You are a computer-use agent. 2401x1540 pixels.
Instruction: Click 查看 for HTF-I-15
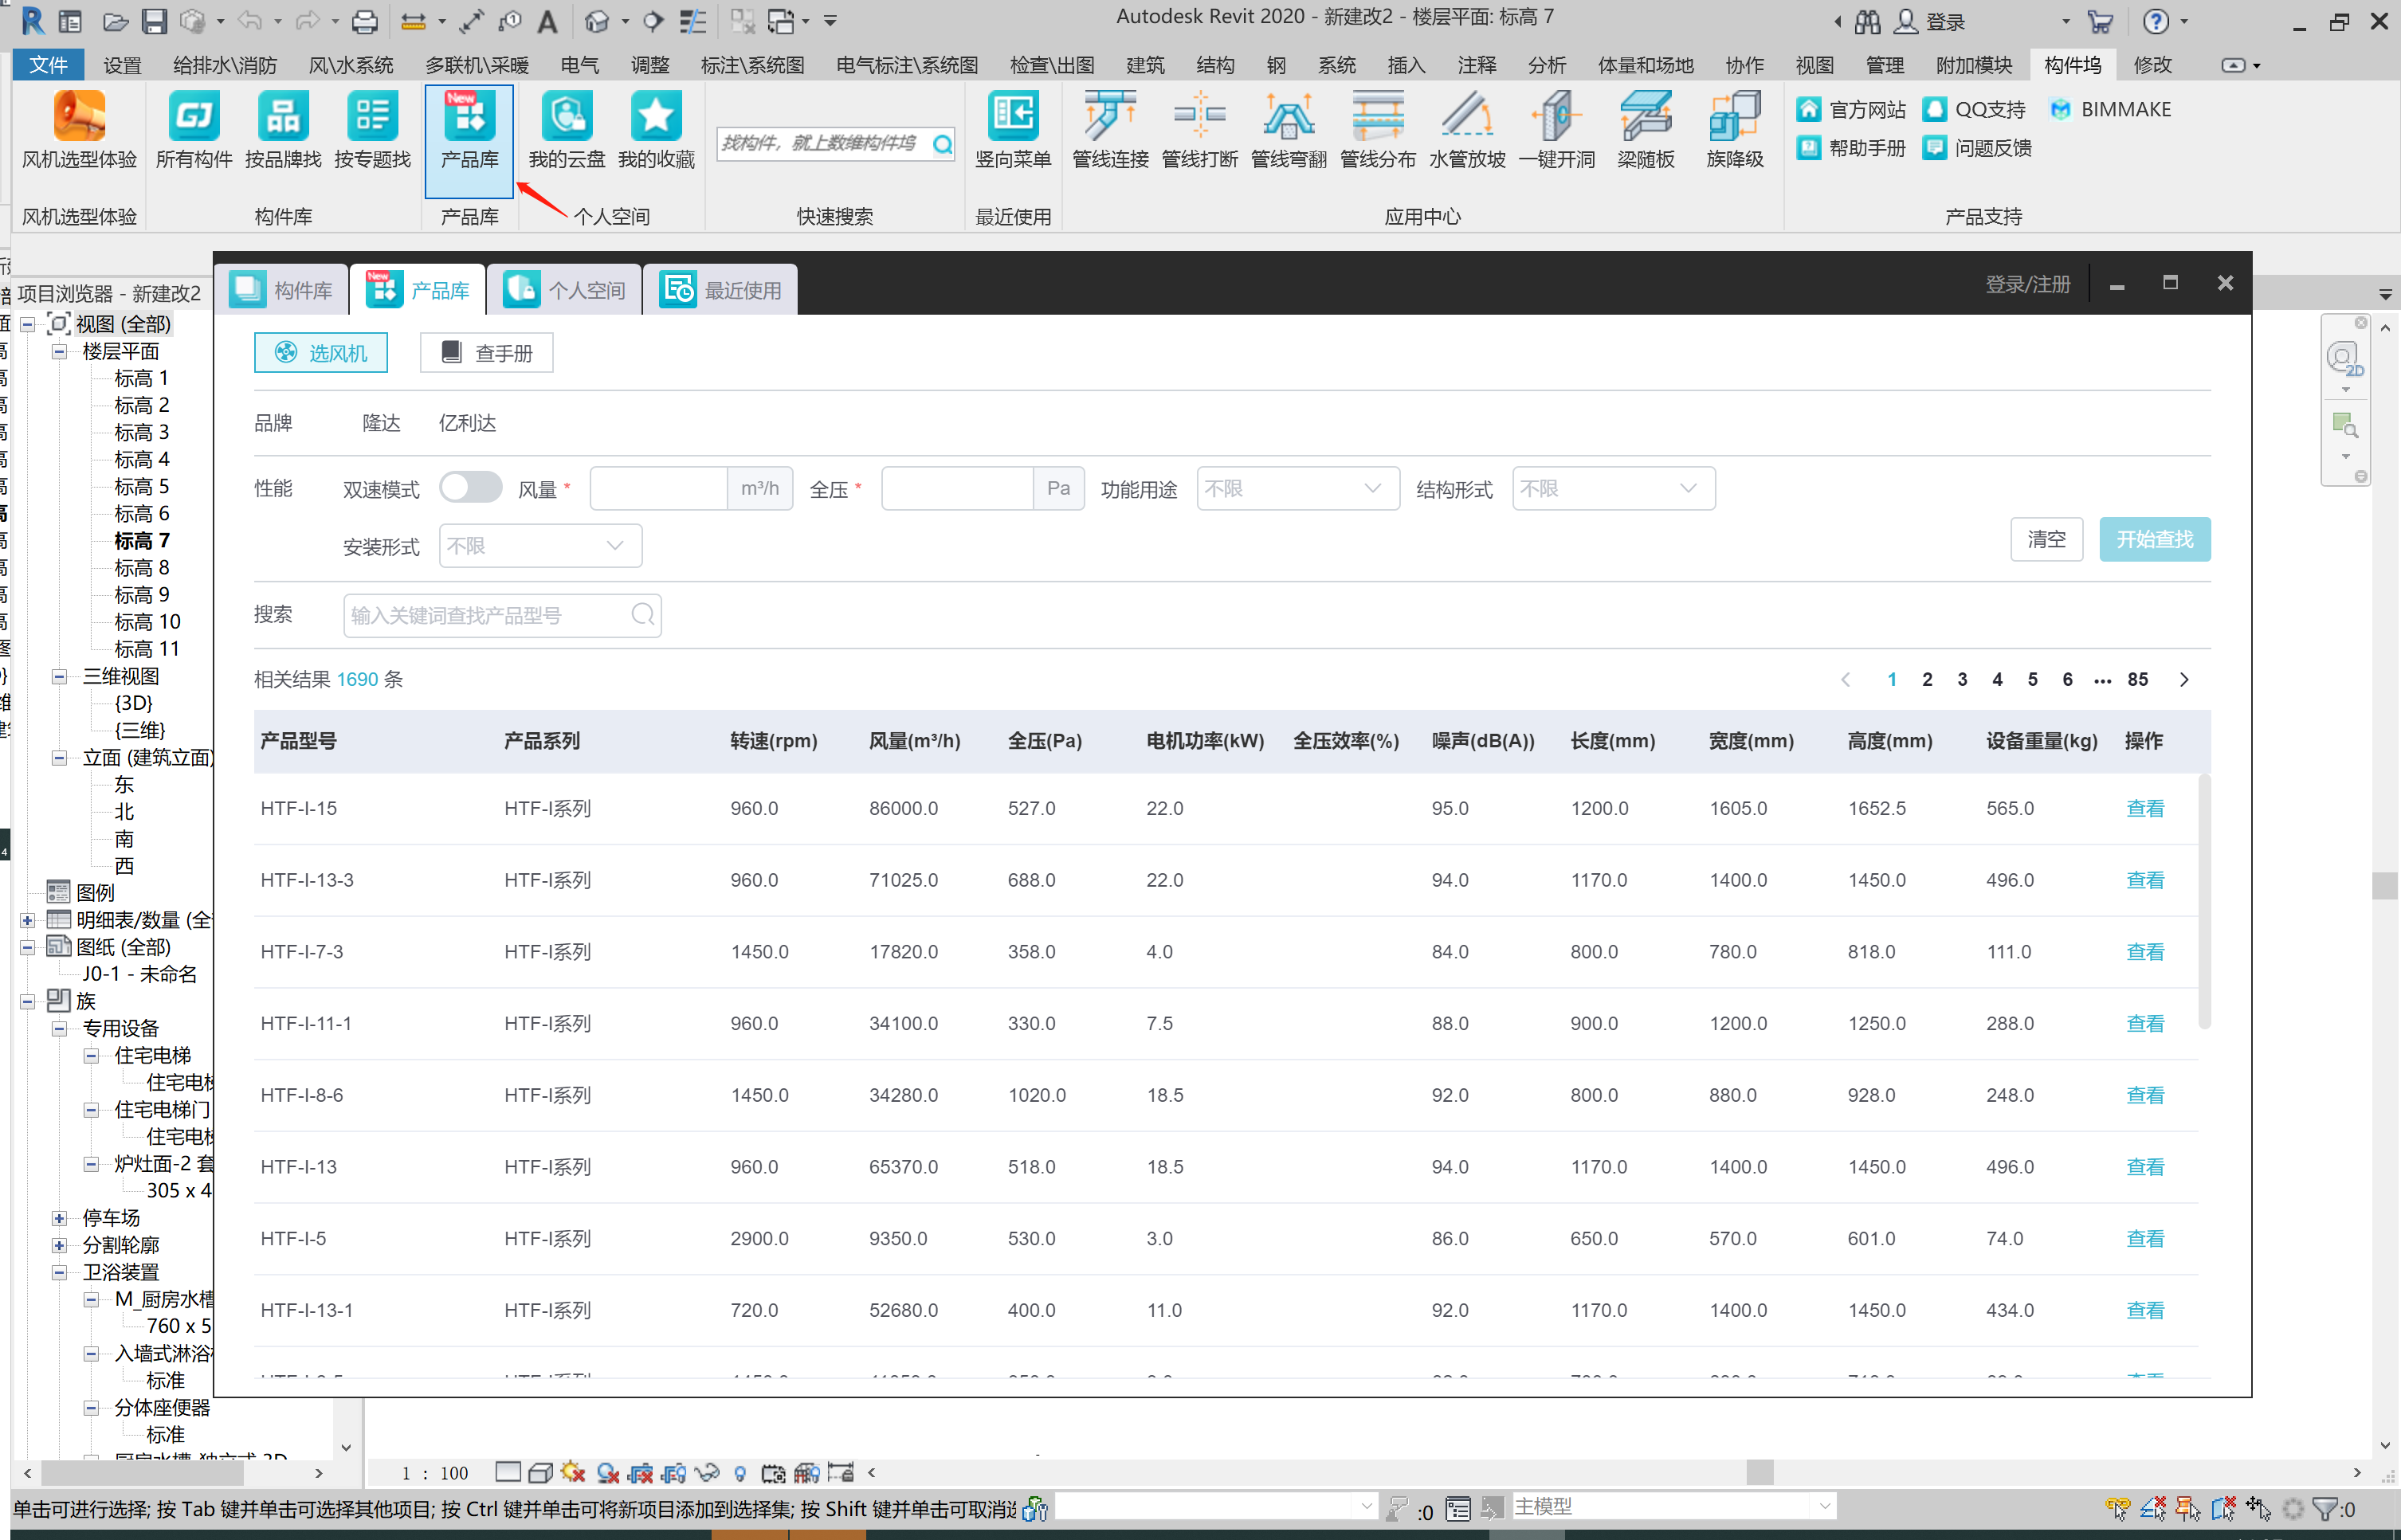tap(2144, 808)
